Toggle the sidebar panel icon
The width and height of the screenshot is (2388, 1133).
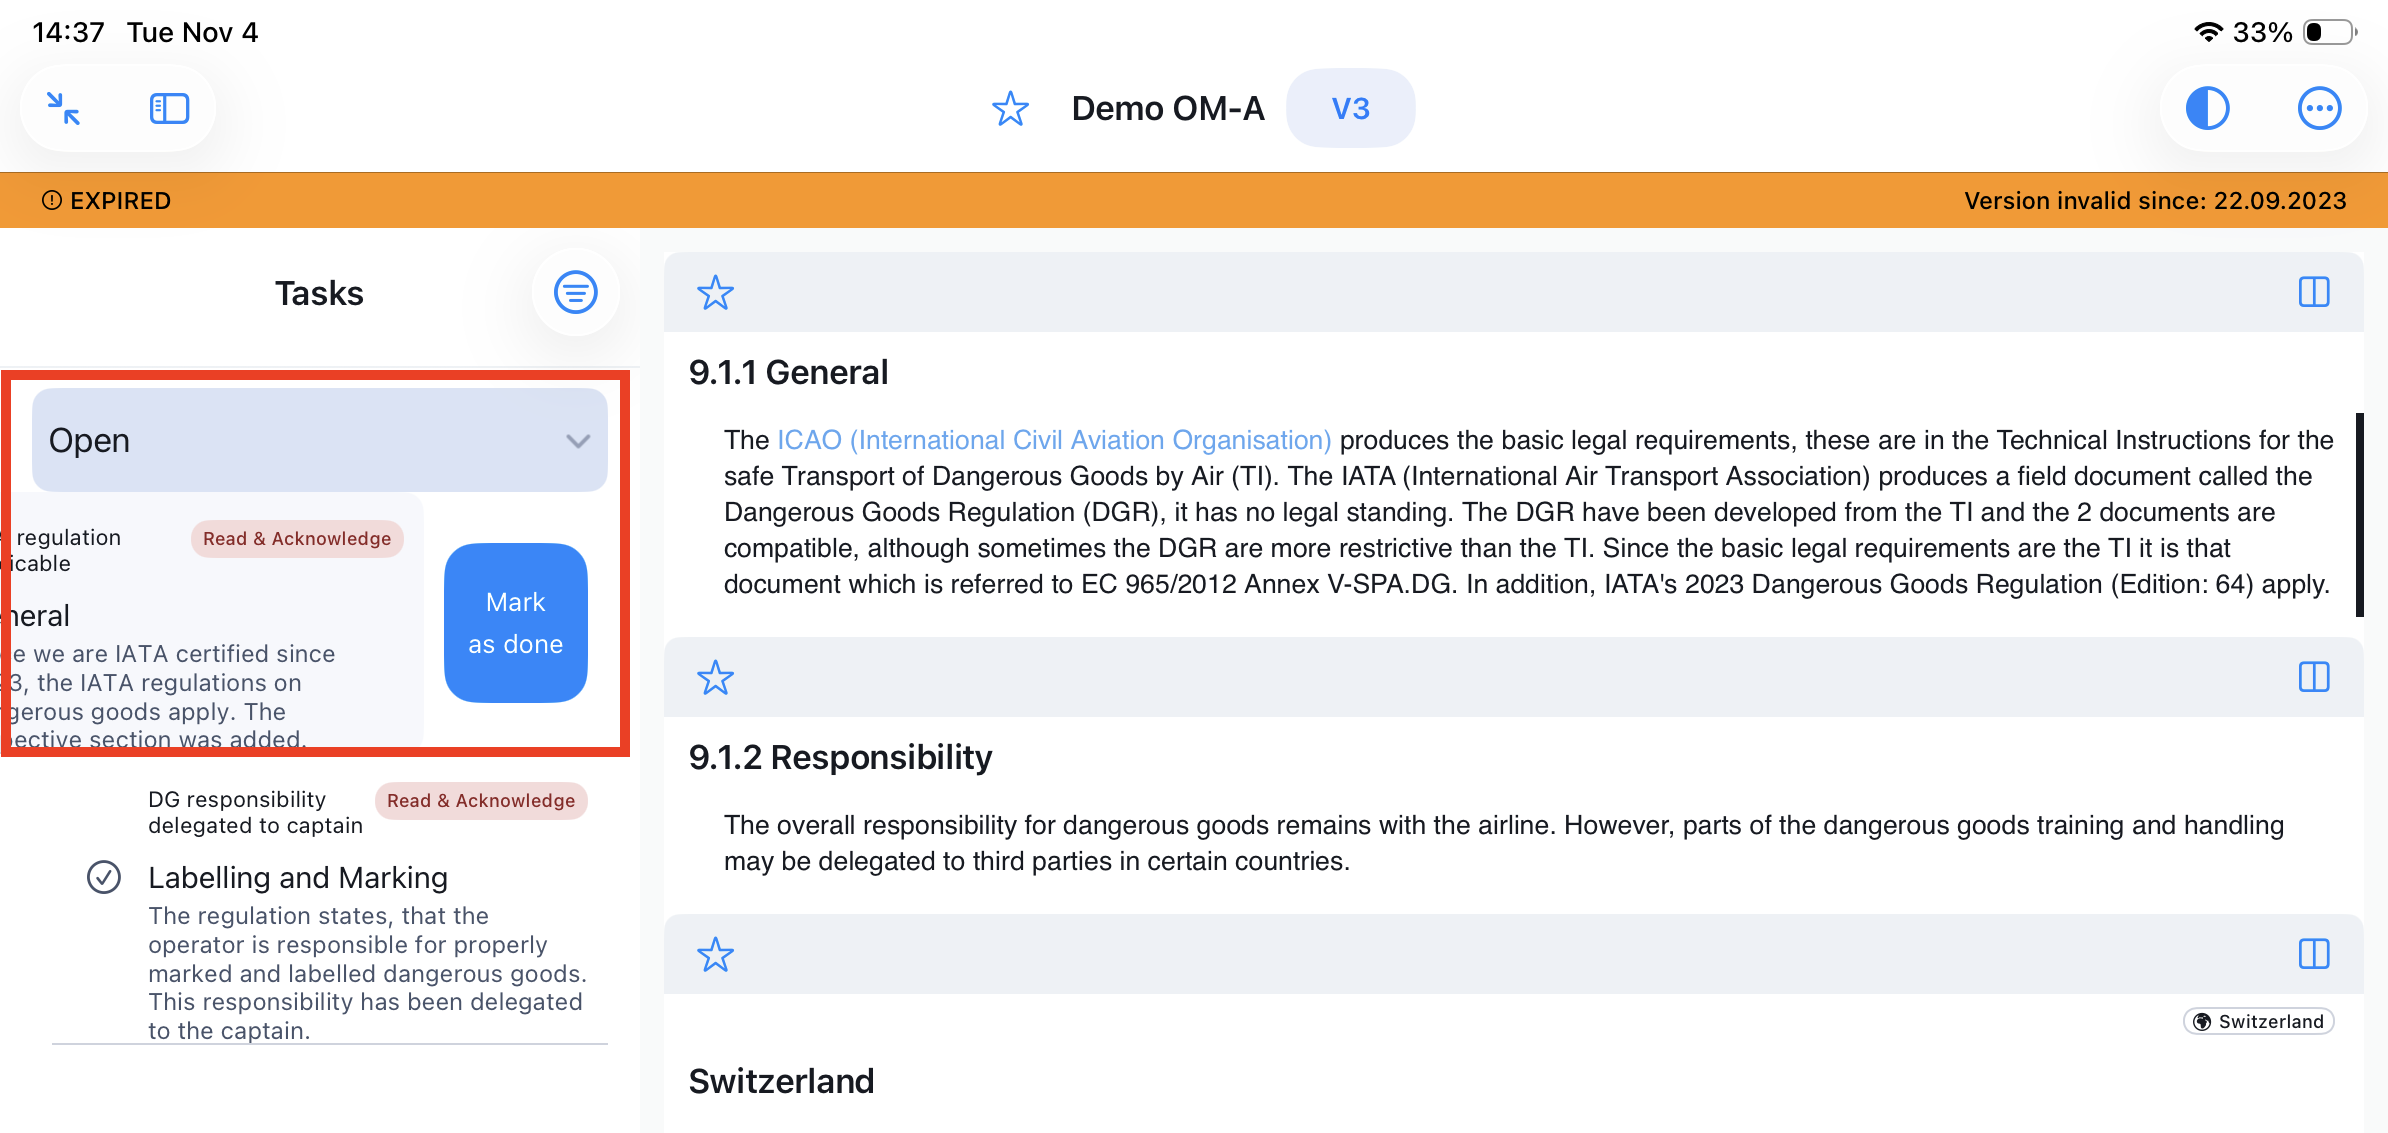[169, 108]
